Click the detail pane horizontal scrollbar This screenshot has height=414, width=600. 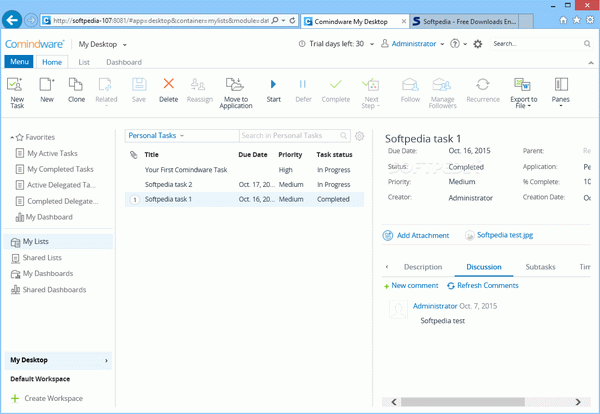point(462,402)
